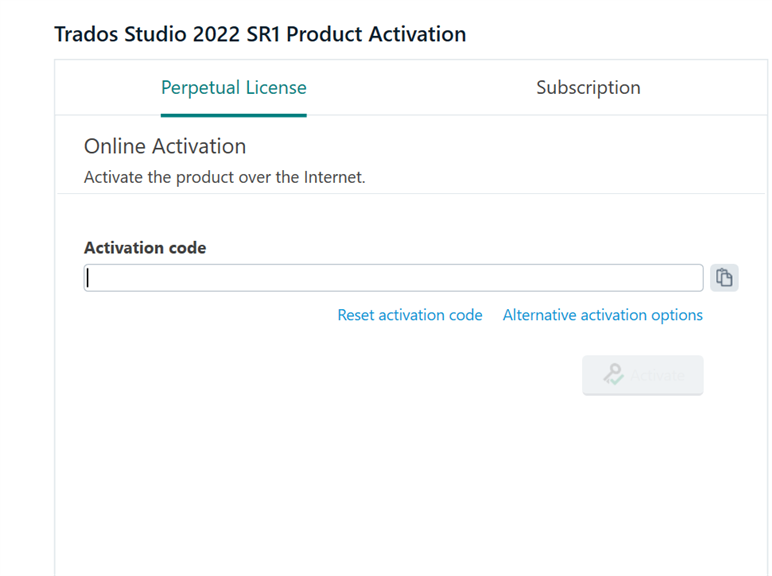Click 'SR1' in the window title
This screenshot has height=576, width=772.
pyautogui.click(x=263, y=34)
